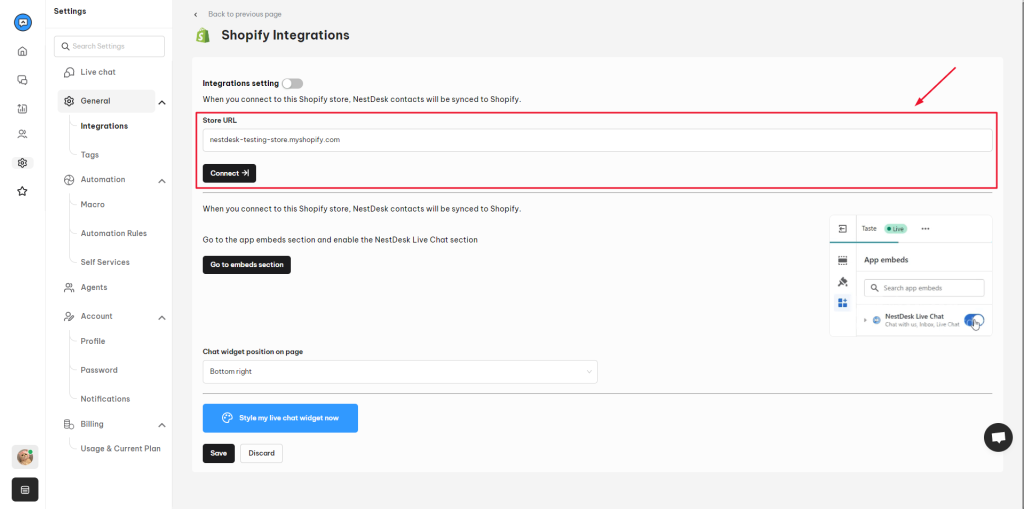Expand NestDesk Live Chat triangle in preview
This screenshot has height=509, width=1024.
click(865, 320)
